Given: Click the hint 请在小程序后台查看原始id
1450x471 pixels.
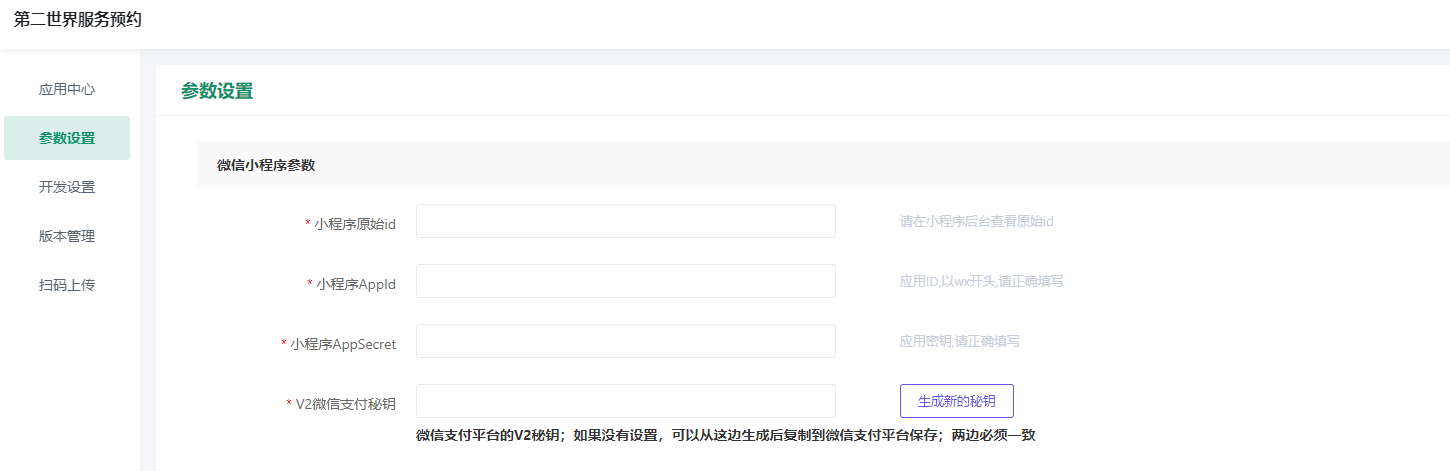Looking at the screenshot, I should pos(977,221).
